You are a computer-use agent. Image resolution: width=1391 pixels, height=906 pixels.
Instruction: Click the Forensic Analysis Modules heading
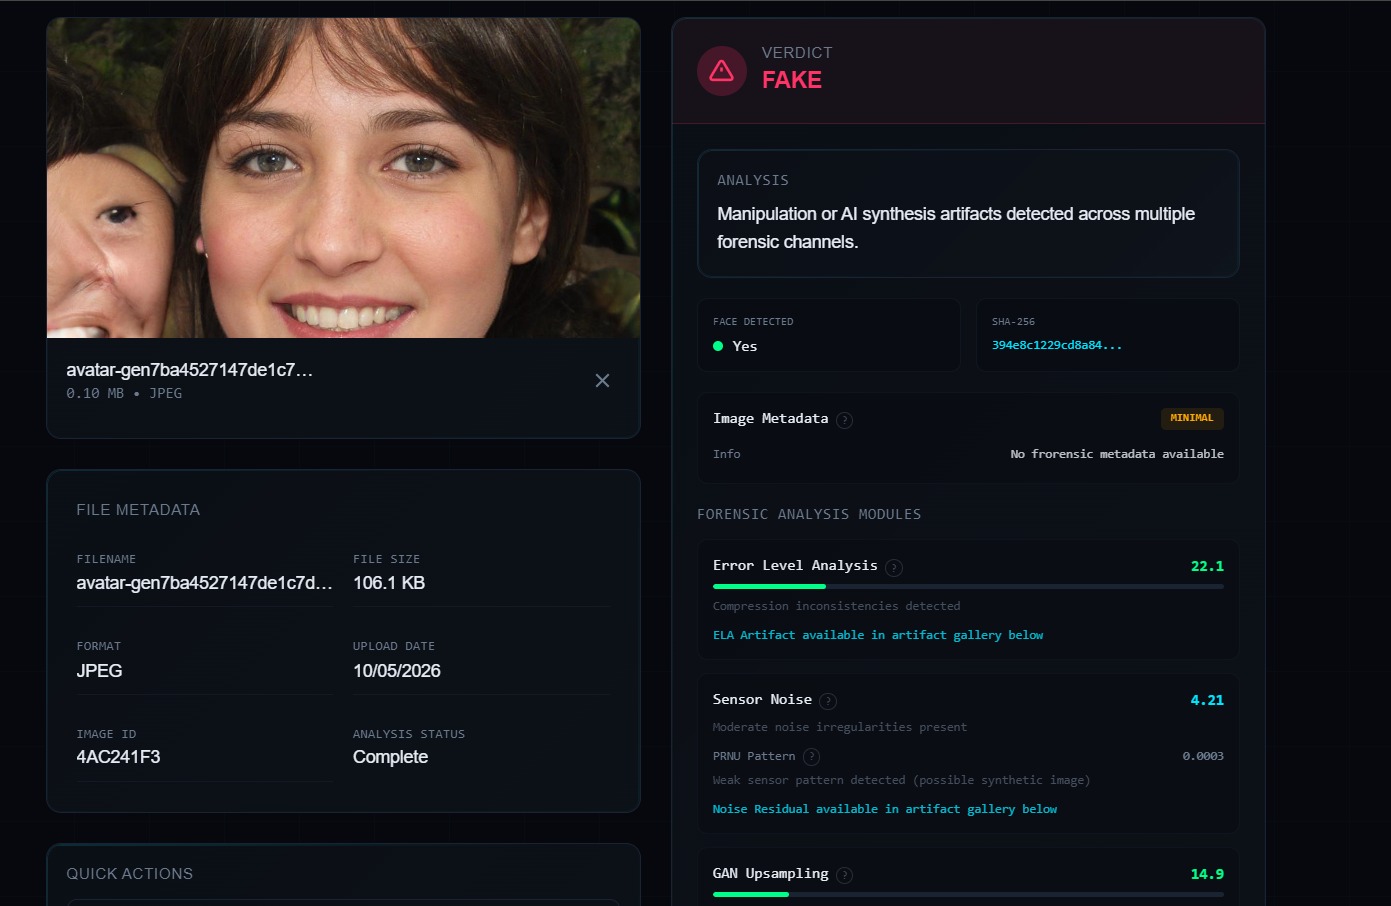809,514
